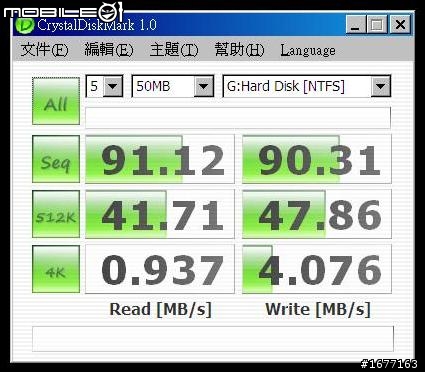The height and width of the screenshot is (372, 425).
Task: Run all benchmarks with All button
Action: coord(56,101)
